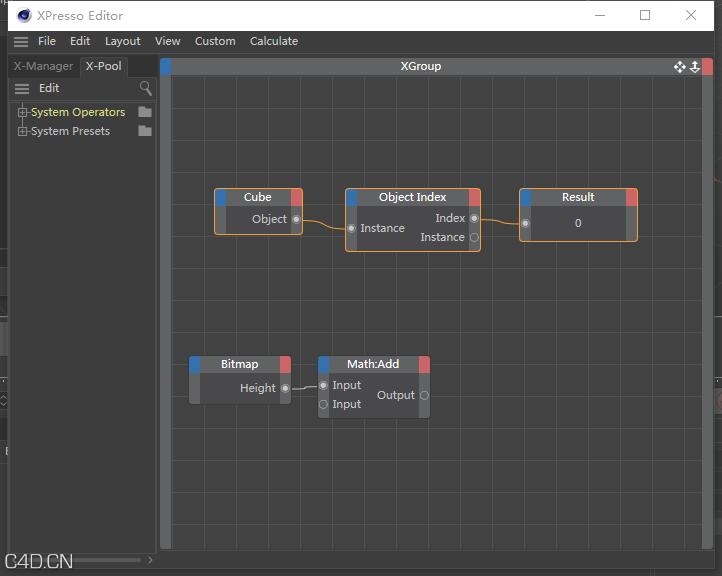
Task: Open the Custom menu
Action: [215, 41]
